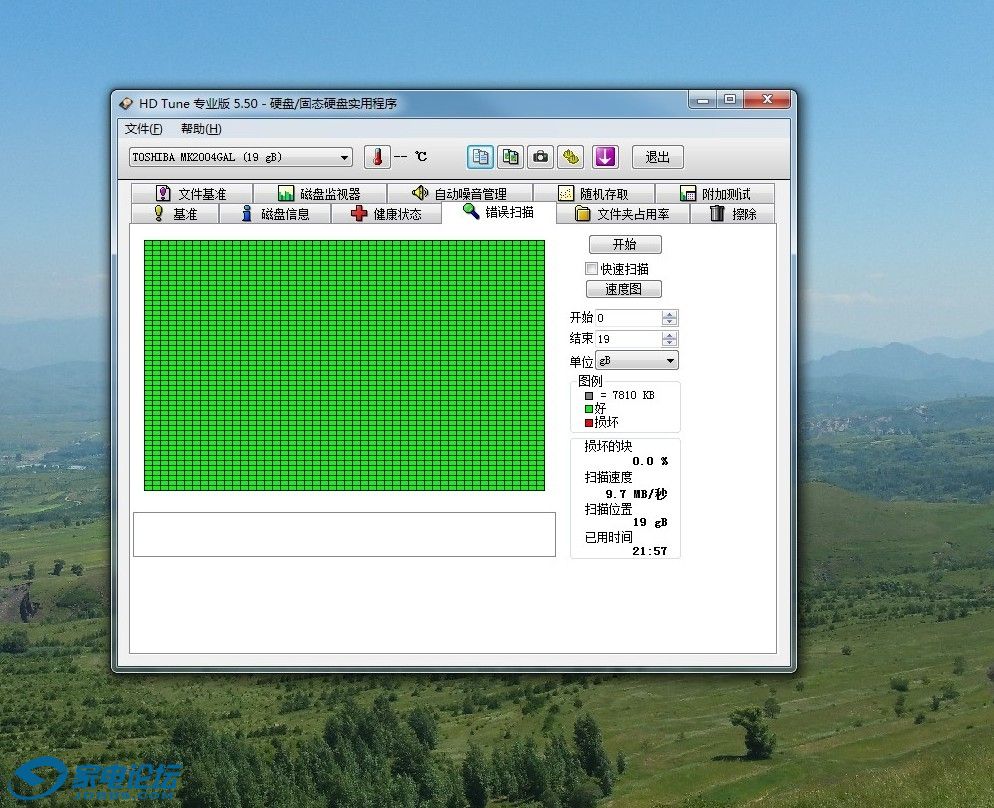Open the 帮助(H) menu

pyautogui.click(x=200, y=129)
